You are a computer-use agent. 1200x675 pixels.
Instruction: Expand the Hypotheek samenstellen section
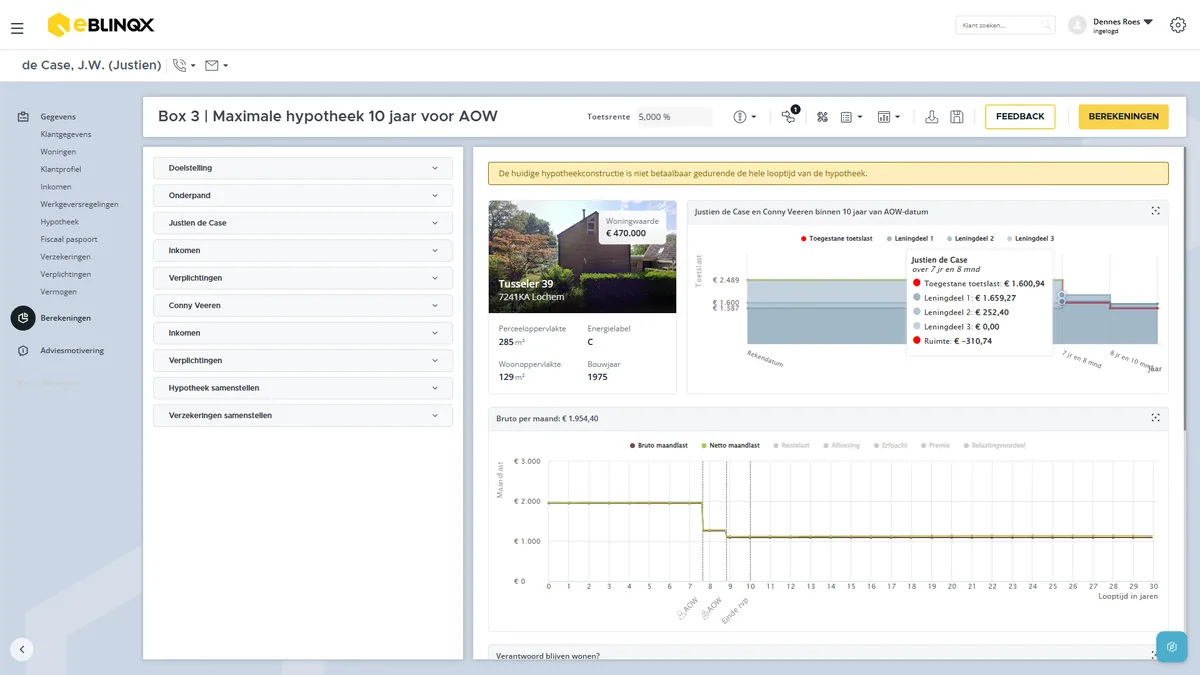coord(303,388)
